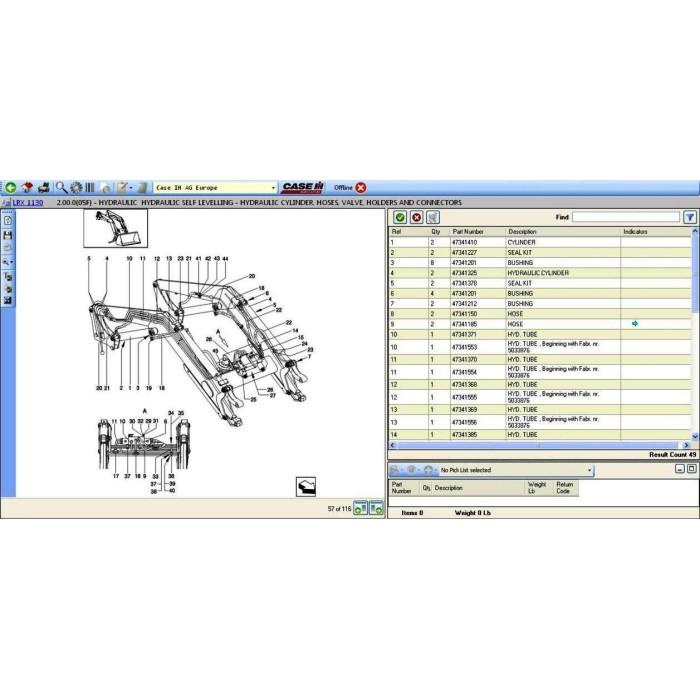Image resolution: width=700 pixels, height=700 pixels.
Task: Click the bottom grid icon in left sidebar
Action: pyautogui.click(x=8, y=300)
